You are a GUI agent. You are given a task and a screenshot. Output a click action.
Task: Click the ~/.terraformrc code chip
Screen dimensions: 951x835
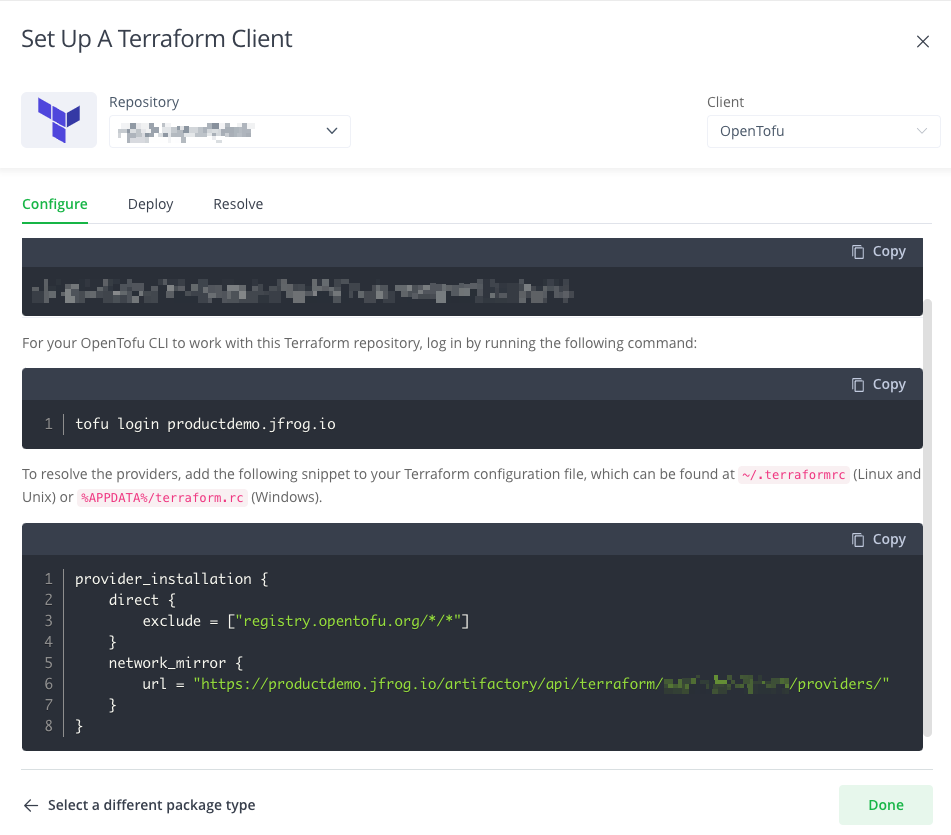793,474
